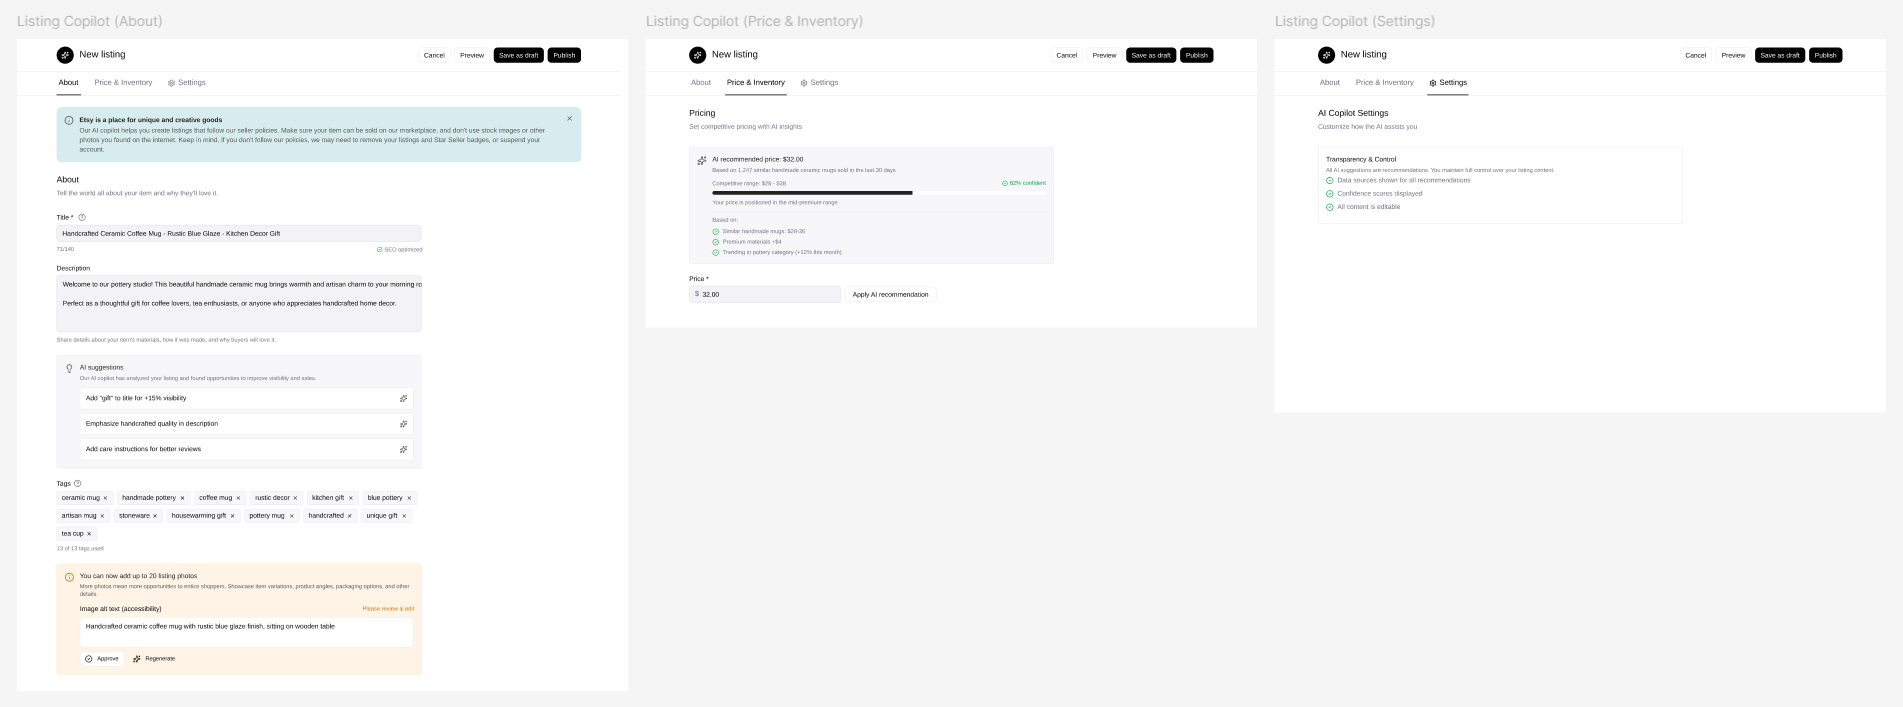
Task: Click the Etsy logo icon next to "New listing"
Action: coord(66,55)
